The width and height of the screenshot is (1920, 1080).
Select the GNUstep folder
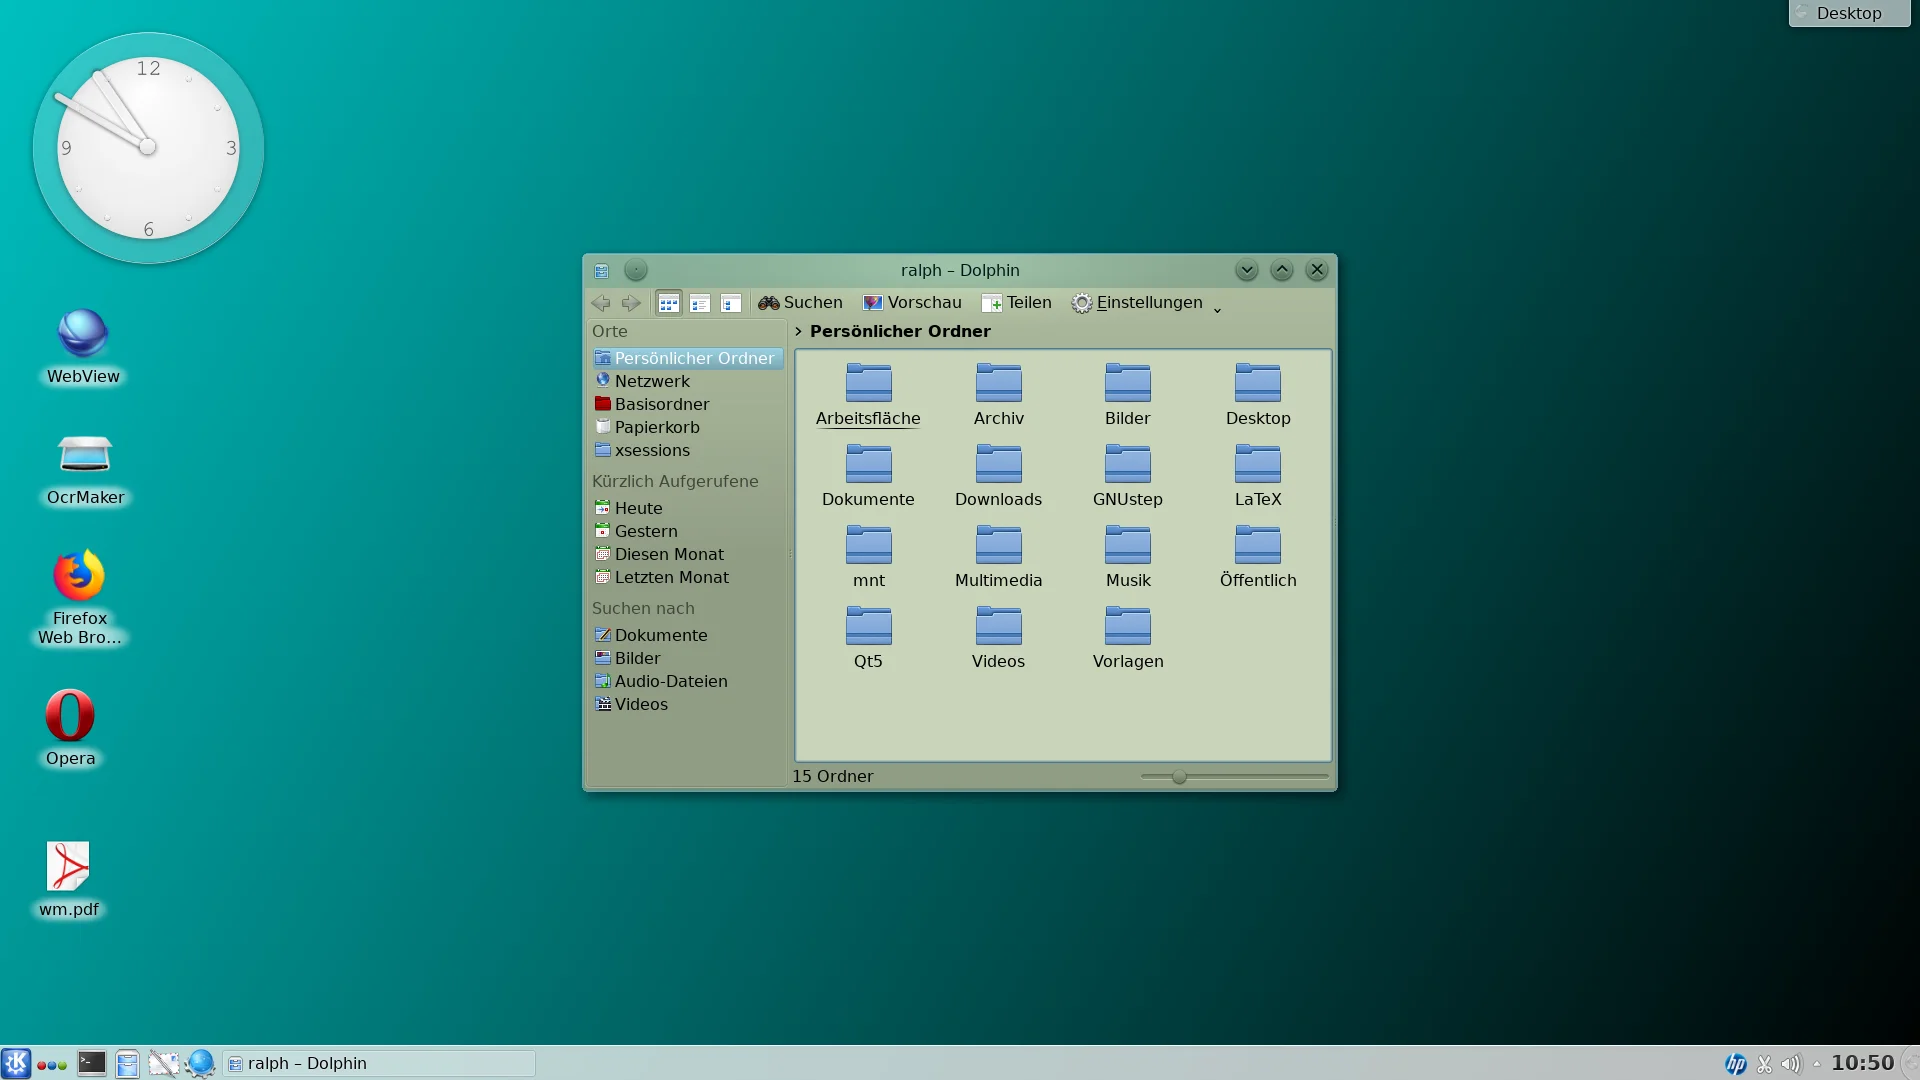tap(1128, 476)
